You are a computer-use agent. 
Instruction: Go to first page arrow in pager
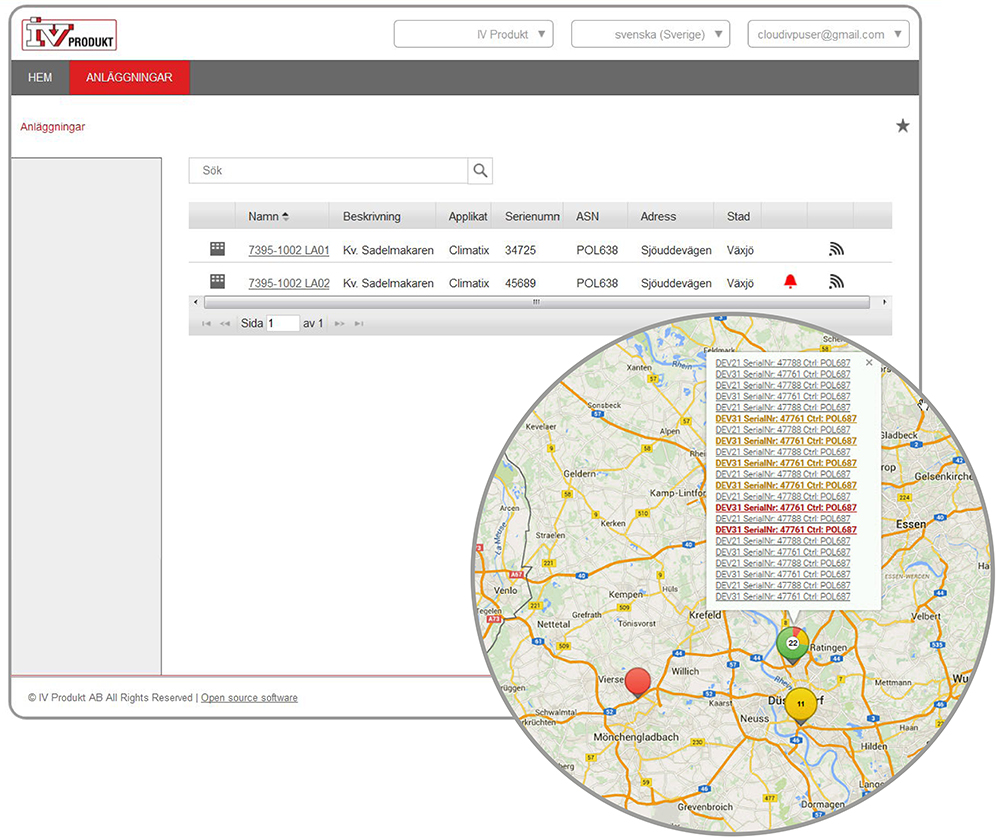[x=206, y=324]
